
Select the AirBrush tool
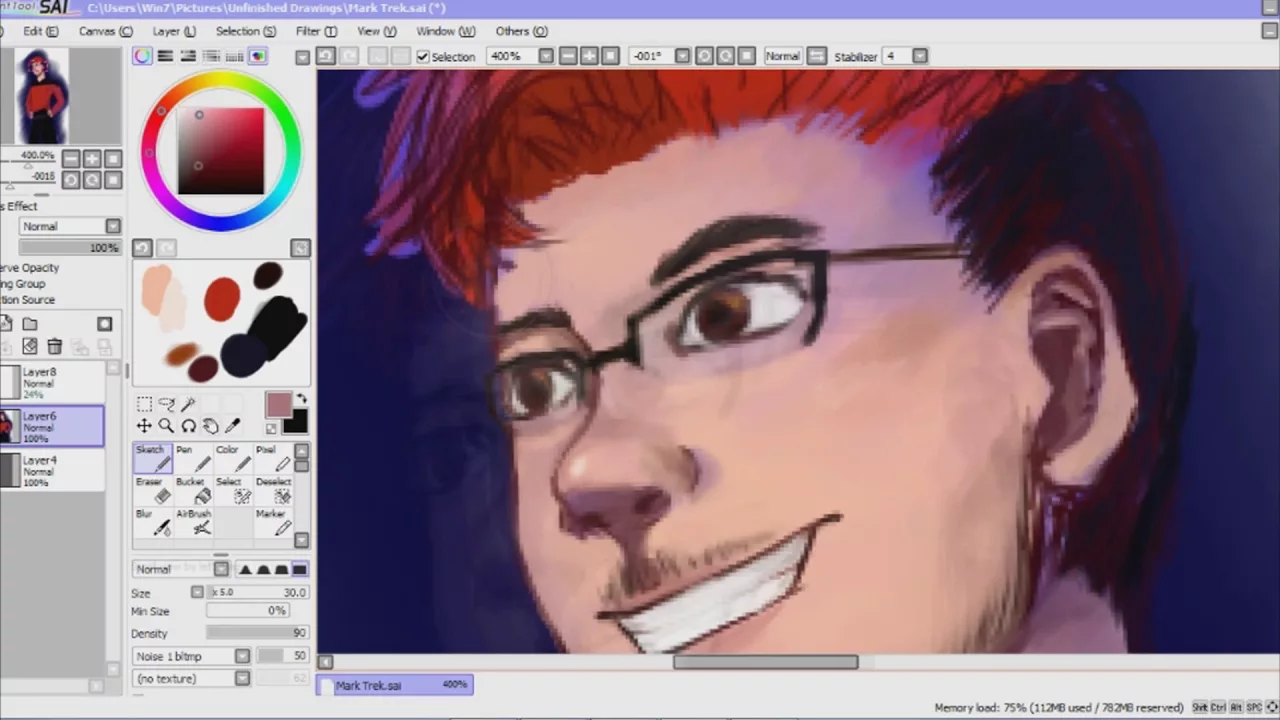pos(192,522)
